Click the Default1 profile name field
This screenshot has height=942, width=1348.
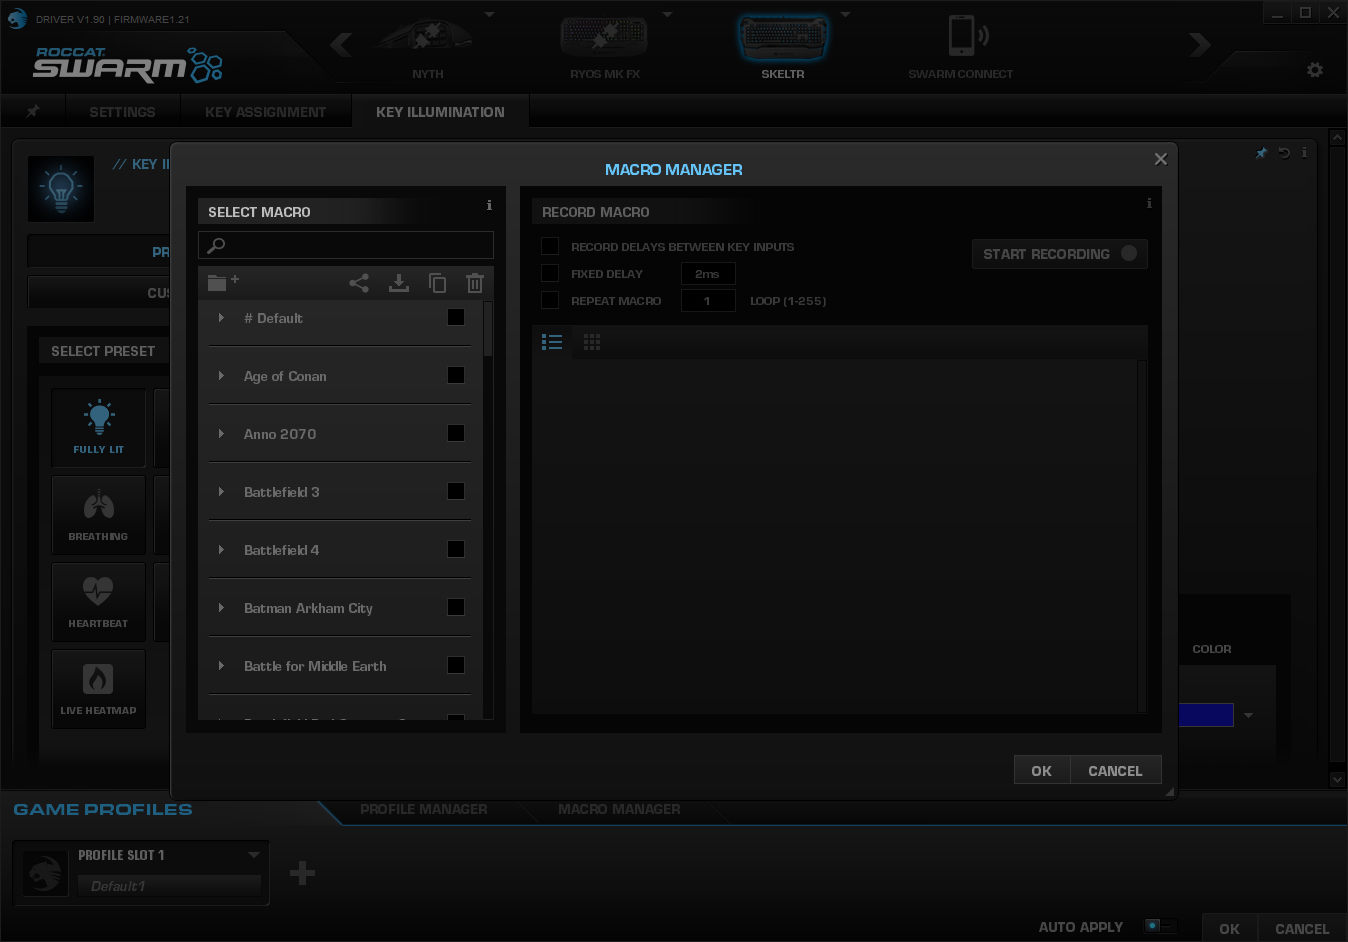[169, 886]
